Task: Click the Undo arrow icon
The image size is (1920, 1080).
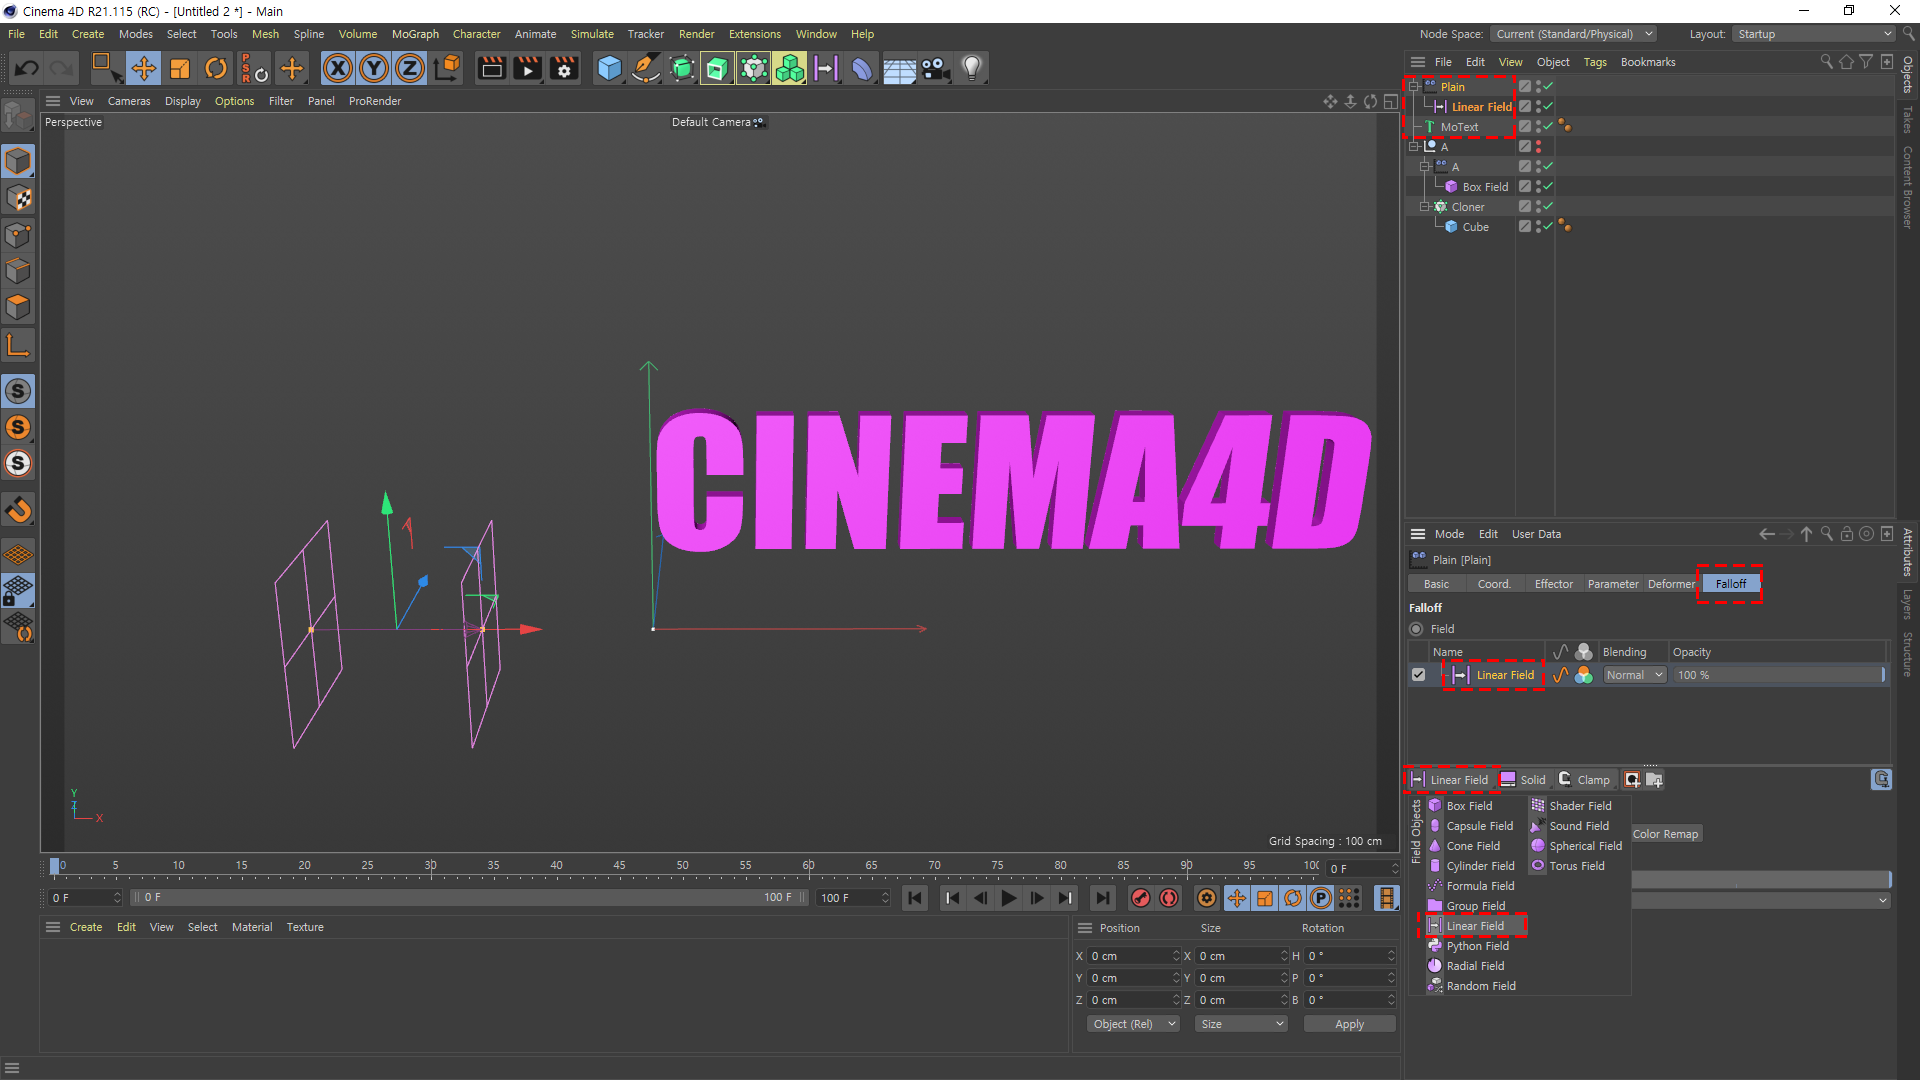Action: pyautogui.click(x=27, y=68)
